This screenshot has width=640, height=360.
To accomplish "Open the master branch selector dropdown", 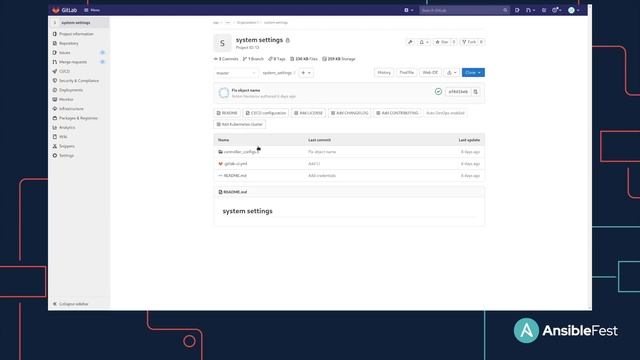I will [236, 73].
